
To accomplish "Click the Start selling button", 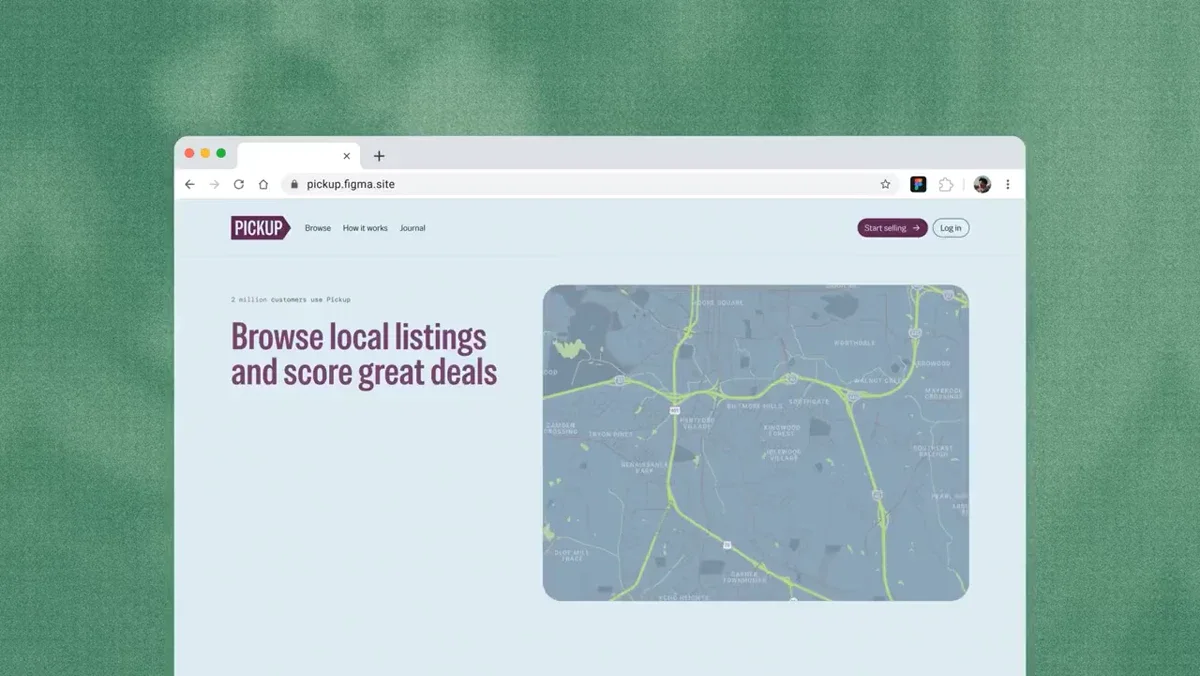I will click(892, 228).
